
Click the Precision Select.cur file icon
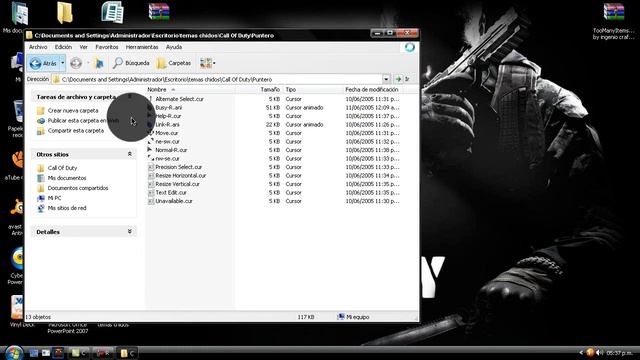151,167
